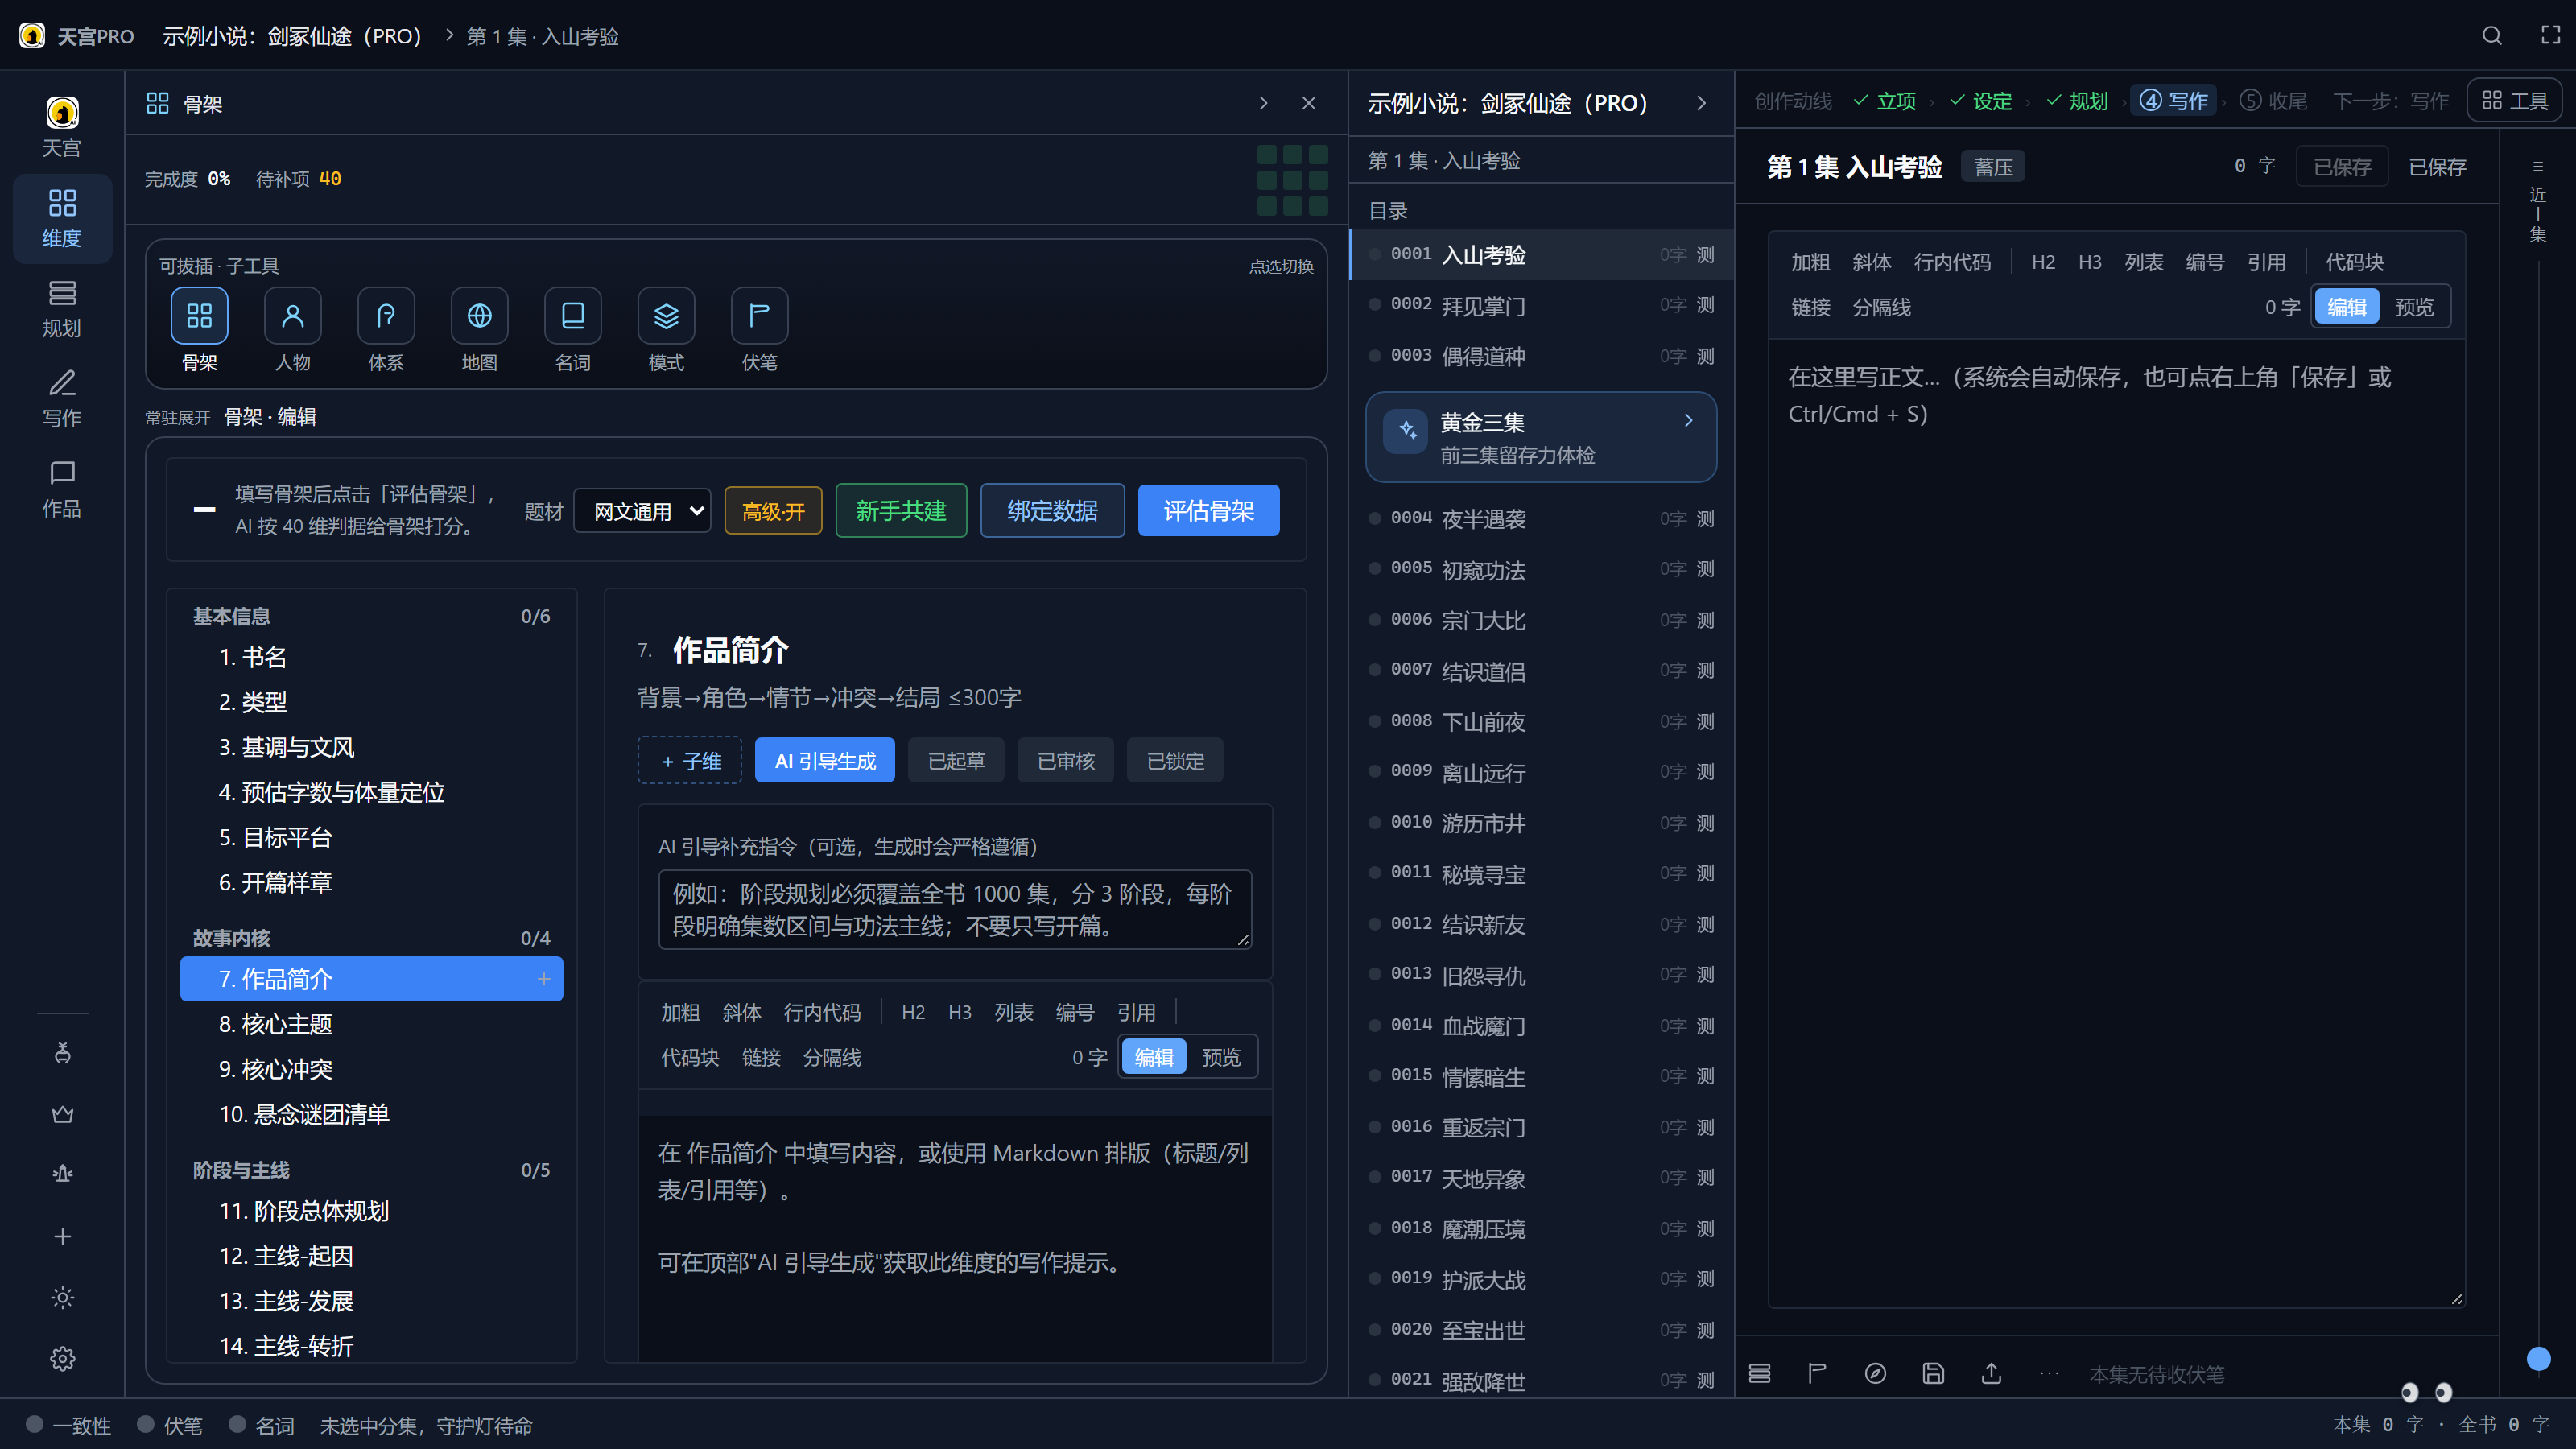
Task: Go to 收尾 workflow step
Action: click(2274, 101)
